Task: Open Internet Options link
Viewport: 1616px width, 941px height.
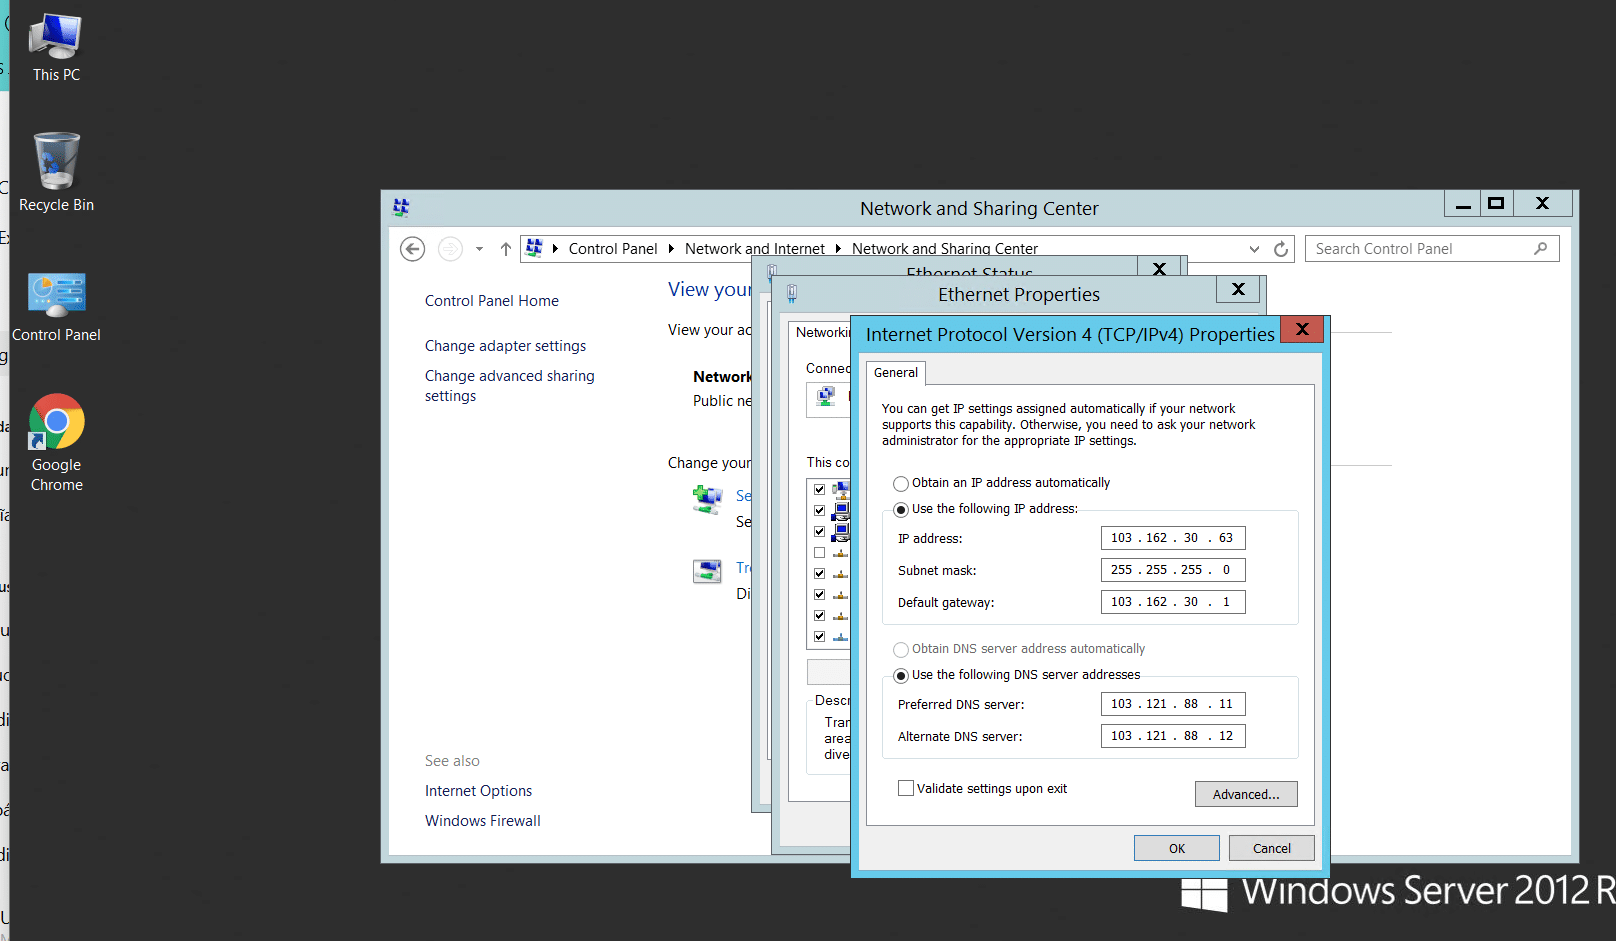Action: [x=478, y=791]
